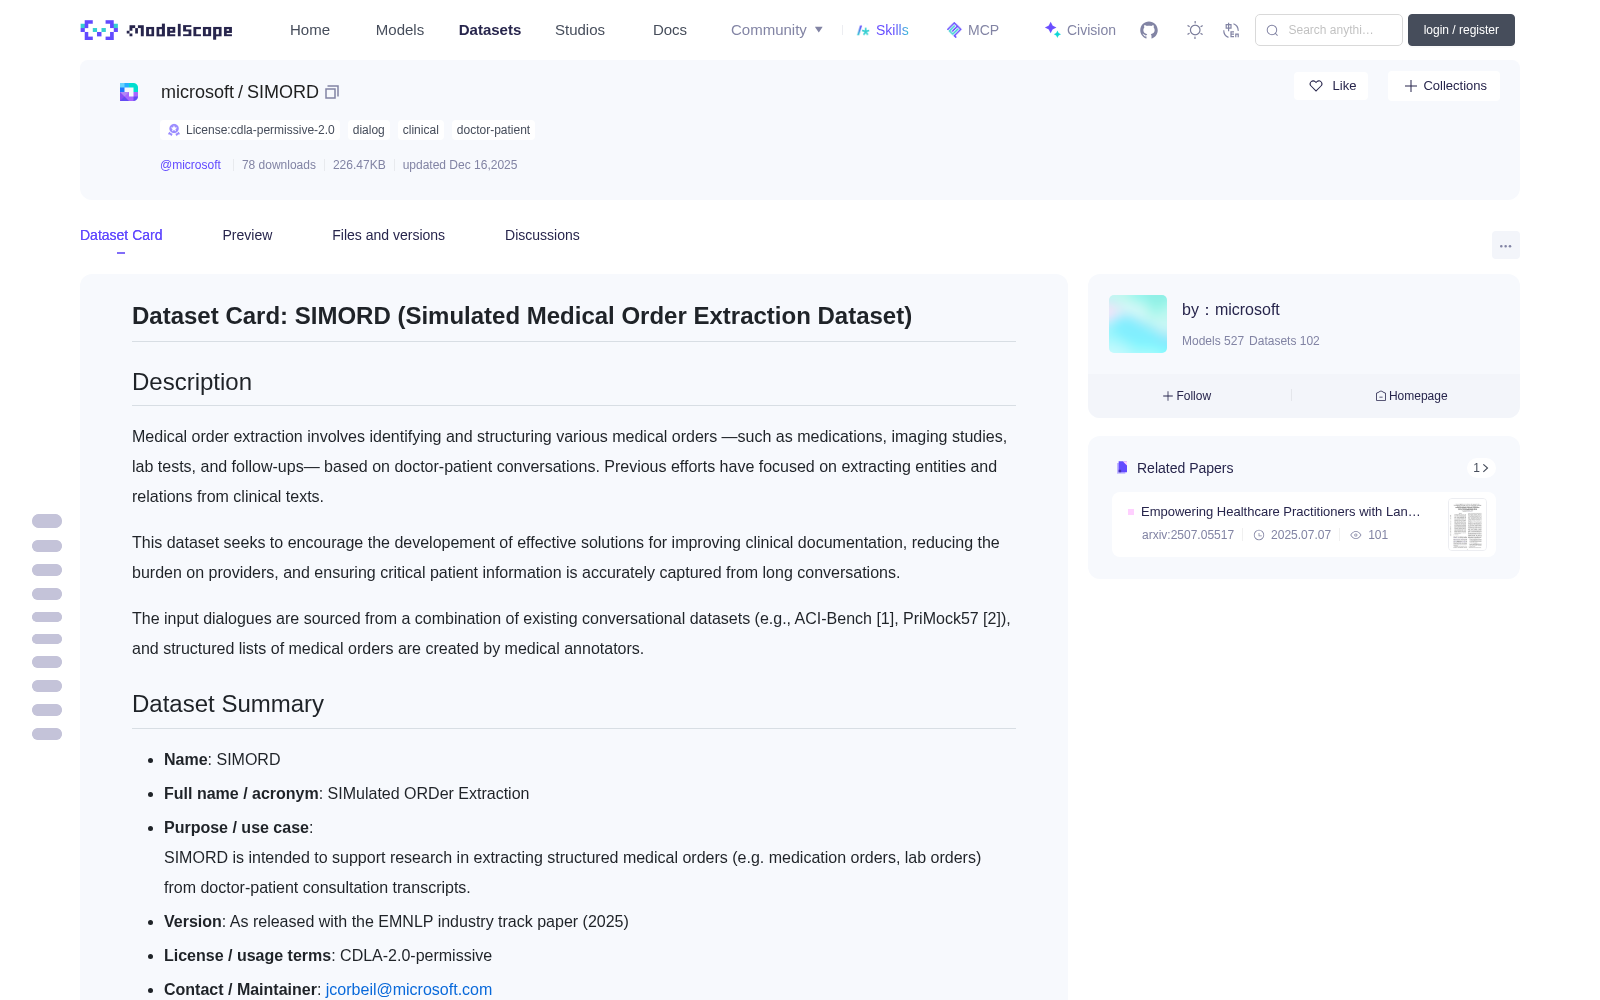Click the doctor-patient tag
Viewport: 1600px width, 1000px height.
(493, 130)
